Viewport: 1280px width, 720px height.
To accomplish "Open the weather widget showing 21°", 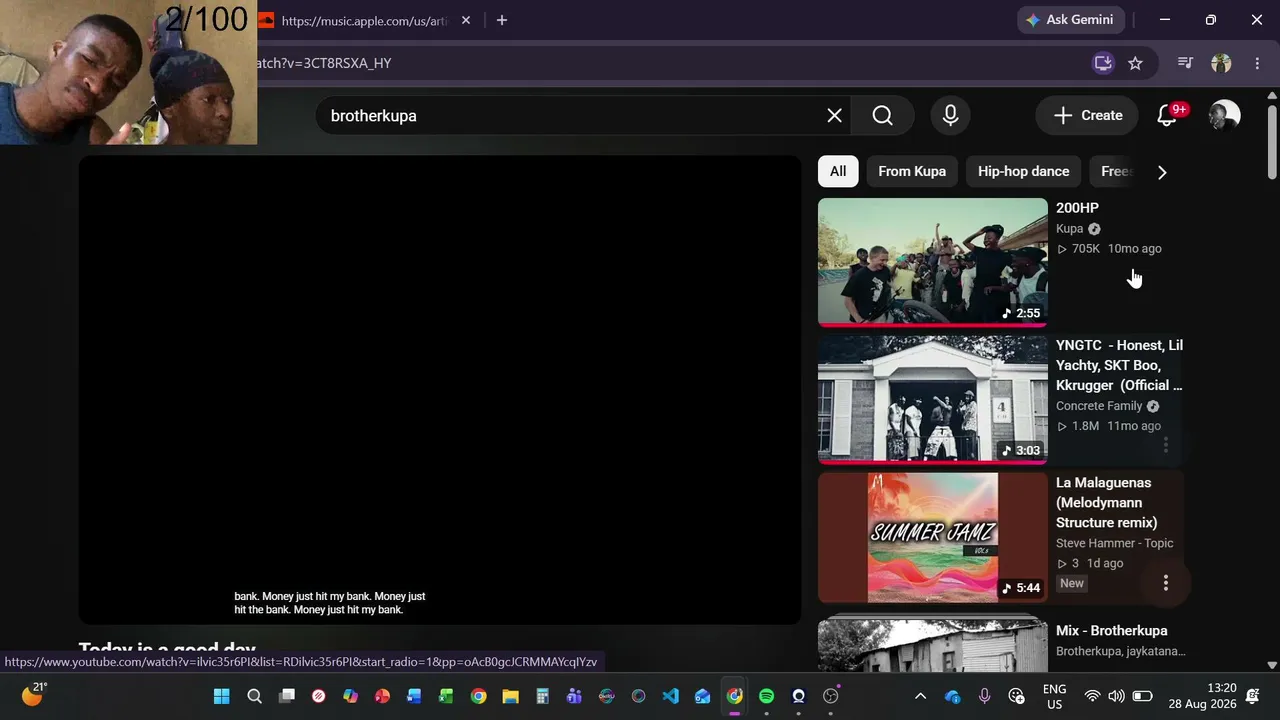I will [34, 694].
